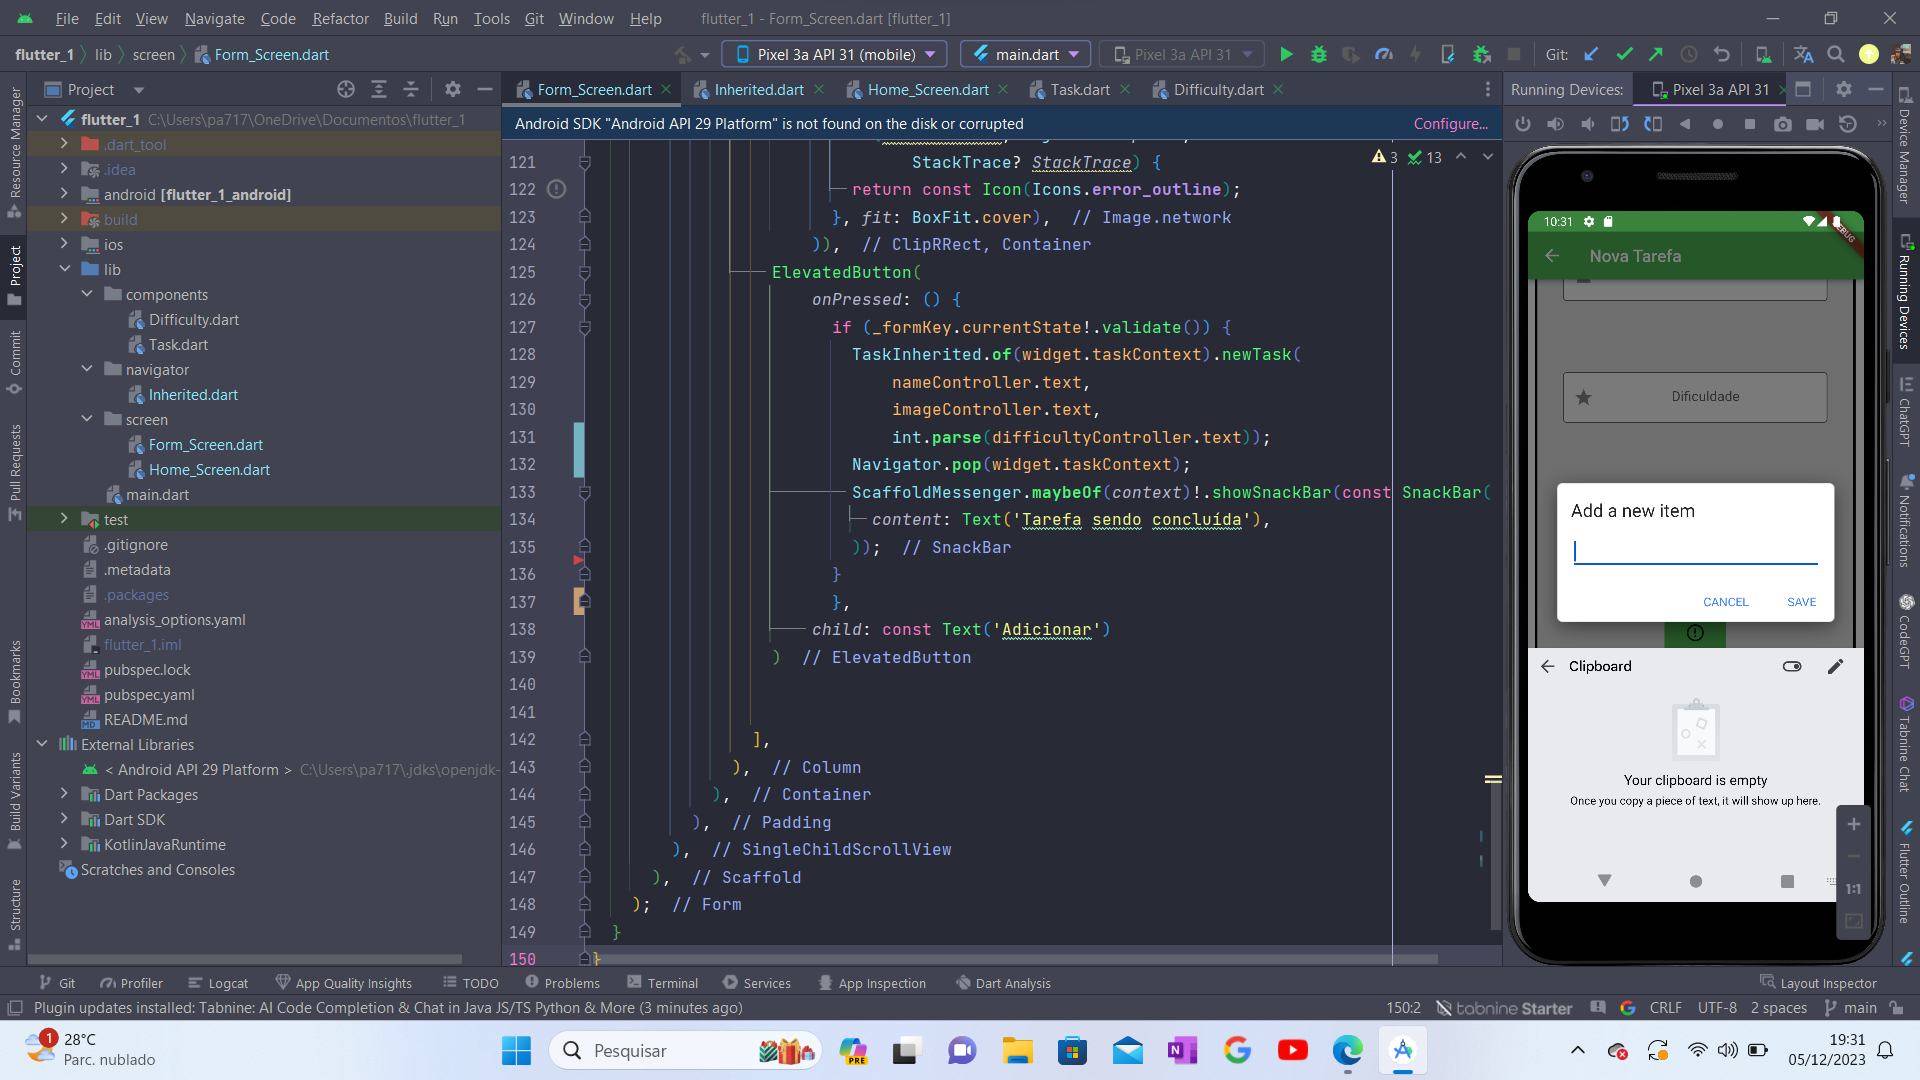
Task: Click Collapse All in the Project panel
Action: 411,90
